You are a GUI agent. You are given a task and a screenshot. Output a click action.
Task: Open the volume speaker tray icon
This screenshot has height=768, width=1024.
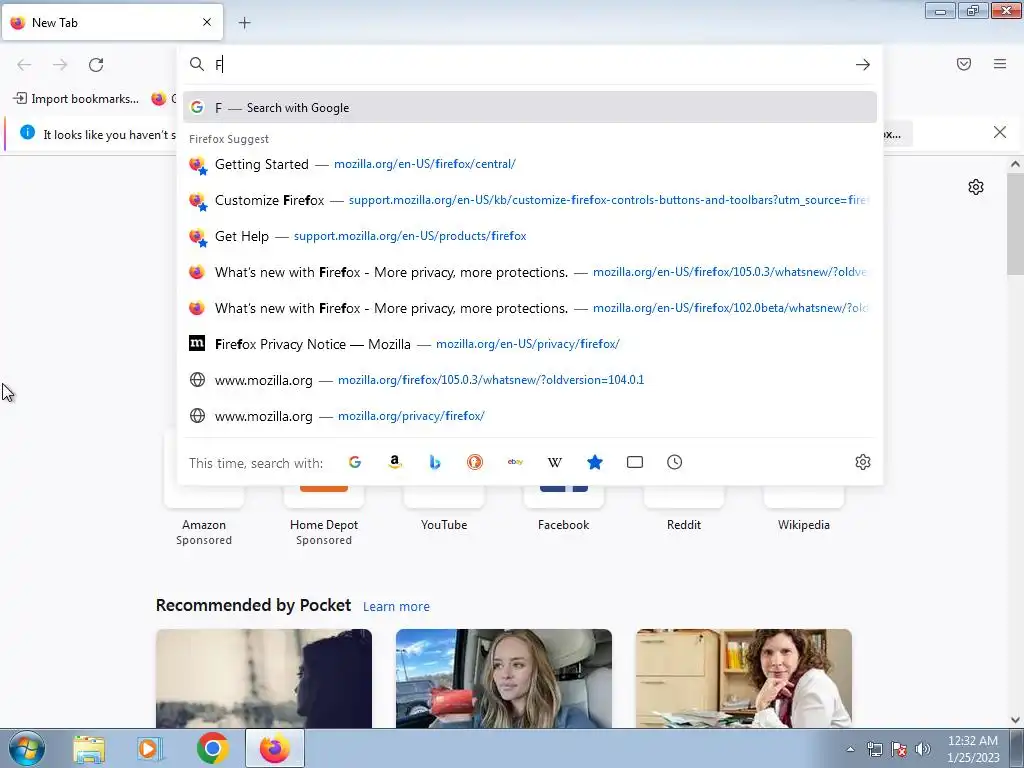tap(923, 749)
